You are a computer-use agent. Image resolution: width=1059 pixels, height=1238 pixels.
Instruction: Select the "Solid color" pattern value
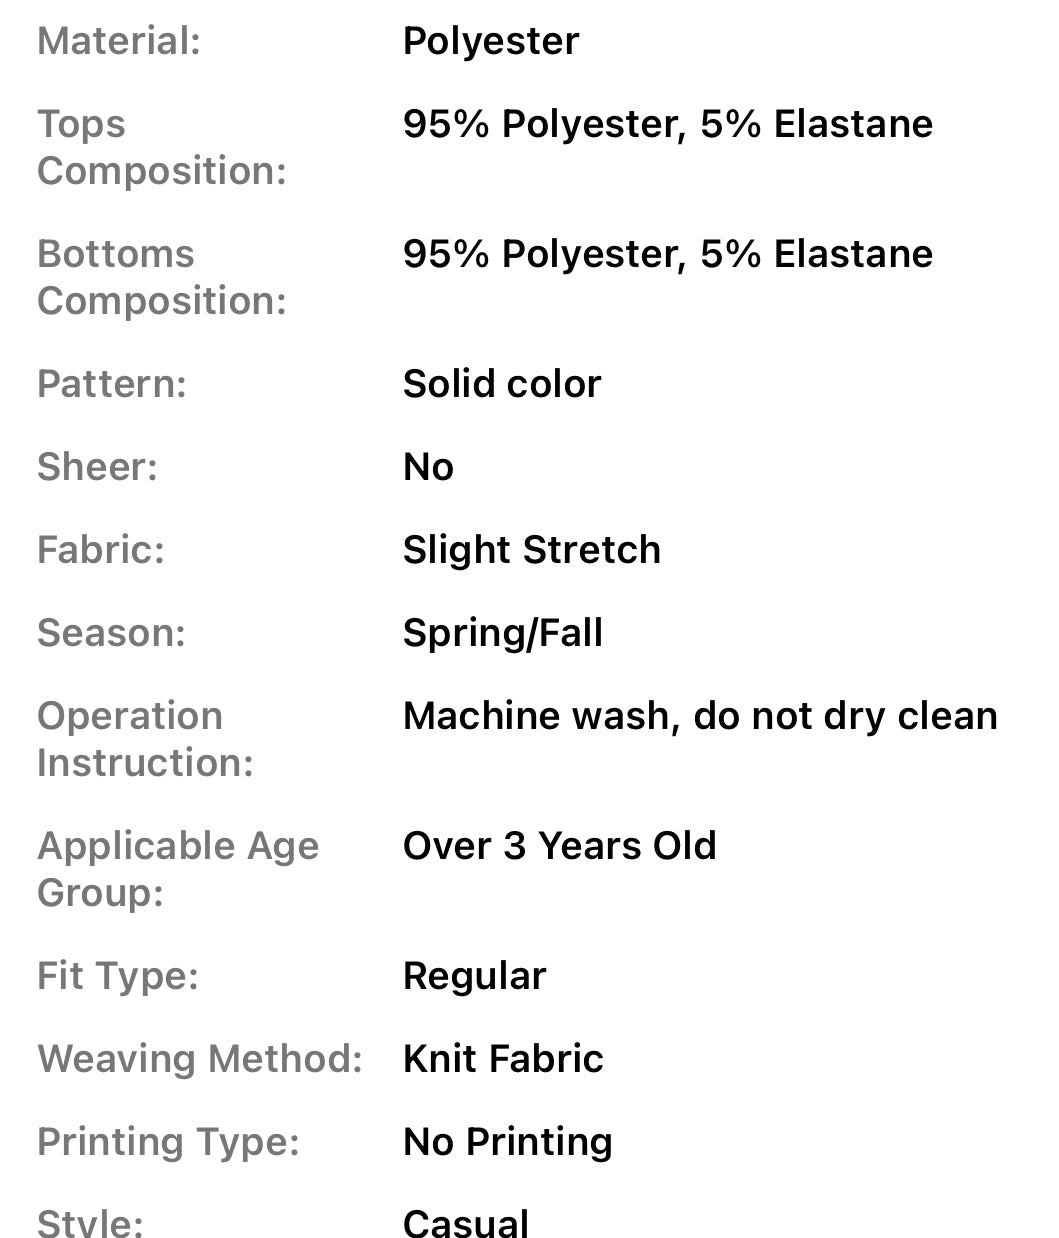[x=501, y=384]
